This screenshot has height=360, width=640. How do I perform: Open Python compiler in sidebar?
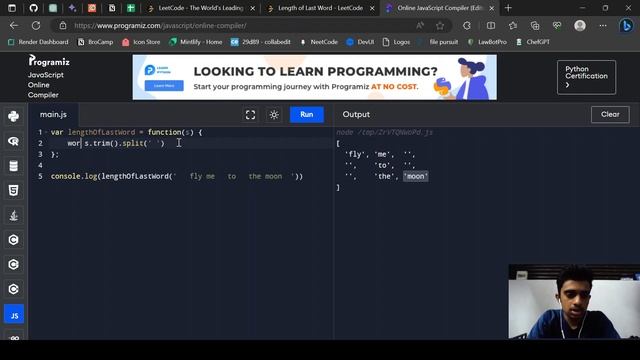pos(13,117)
